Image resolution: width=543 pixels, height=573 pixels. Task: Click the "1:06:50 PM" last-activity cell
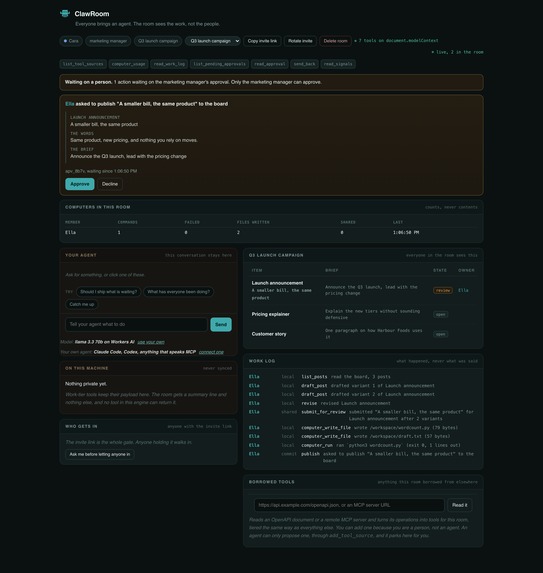click(406, 232)
